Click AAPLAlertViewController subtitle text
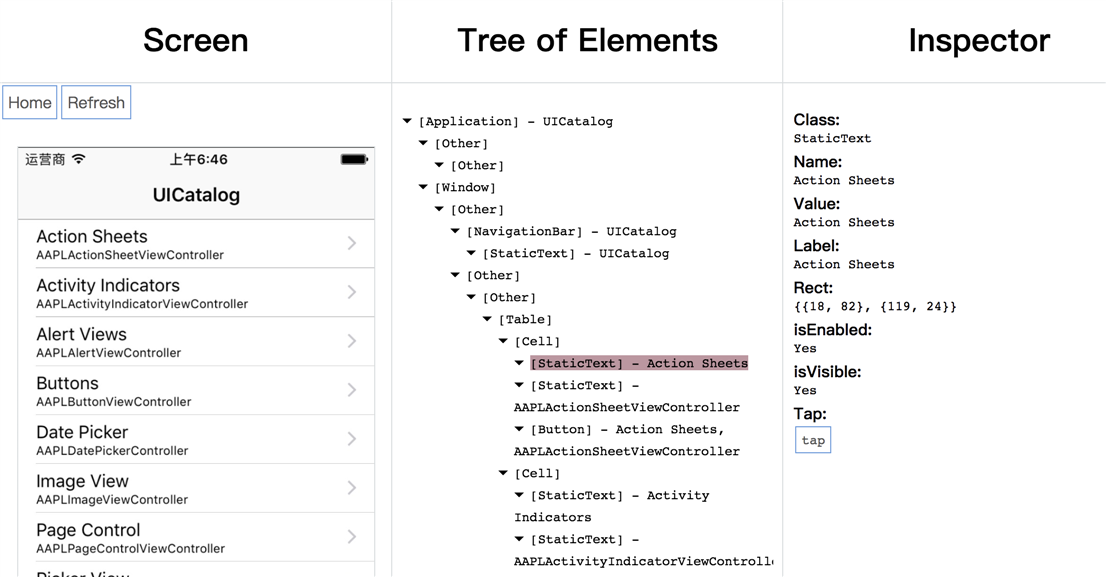 point(109,353)
